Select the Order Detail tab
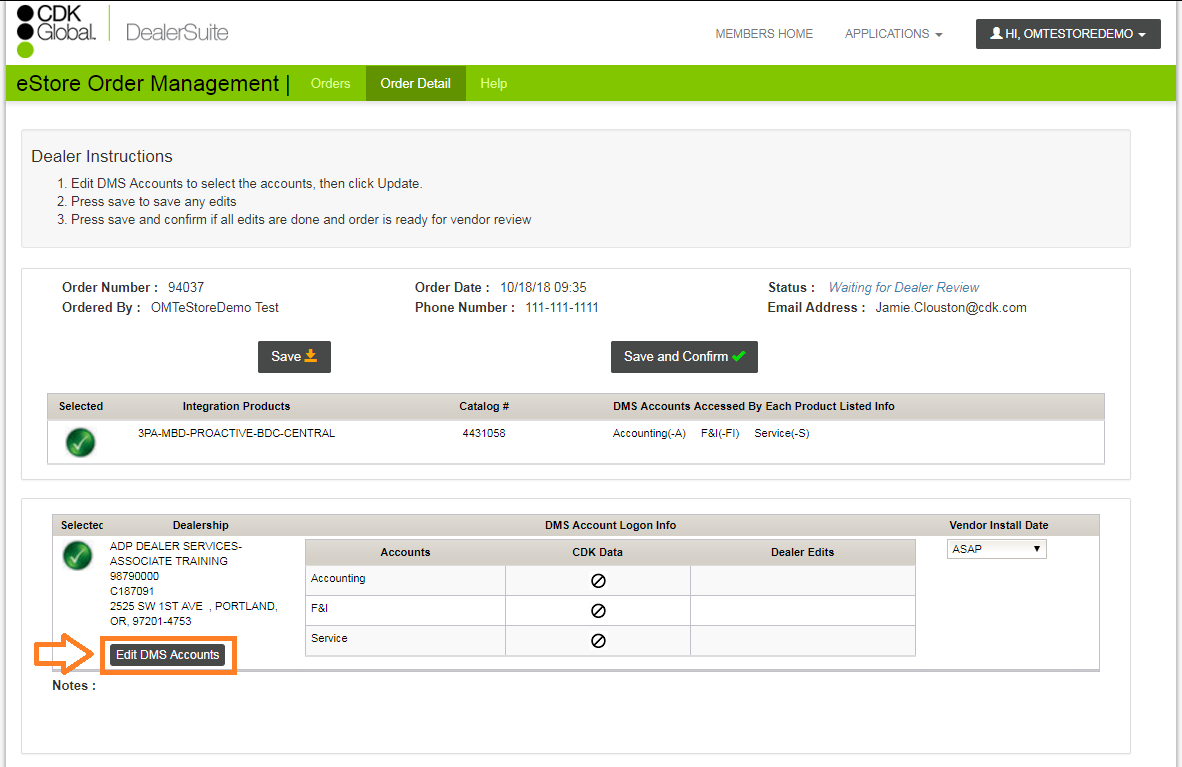 (415, 83)
